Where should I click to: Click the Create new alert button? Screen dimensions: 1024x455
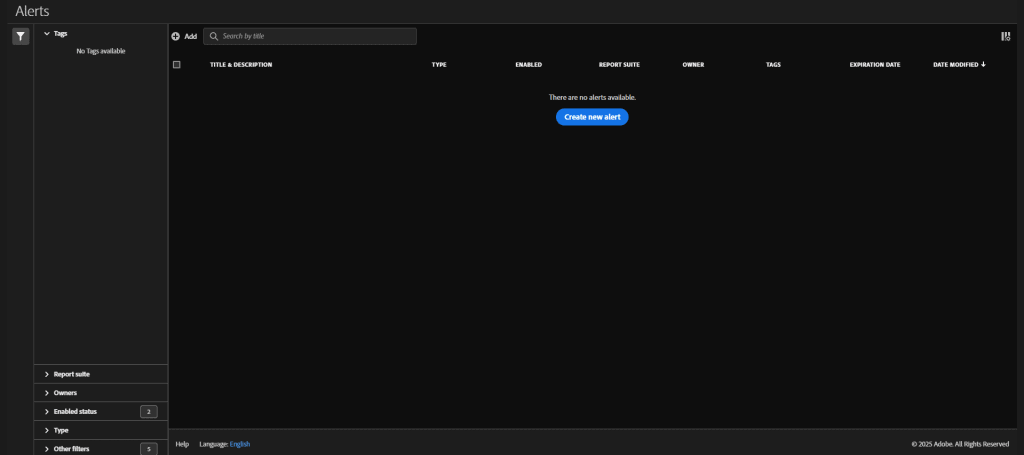coord(592,117)
